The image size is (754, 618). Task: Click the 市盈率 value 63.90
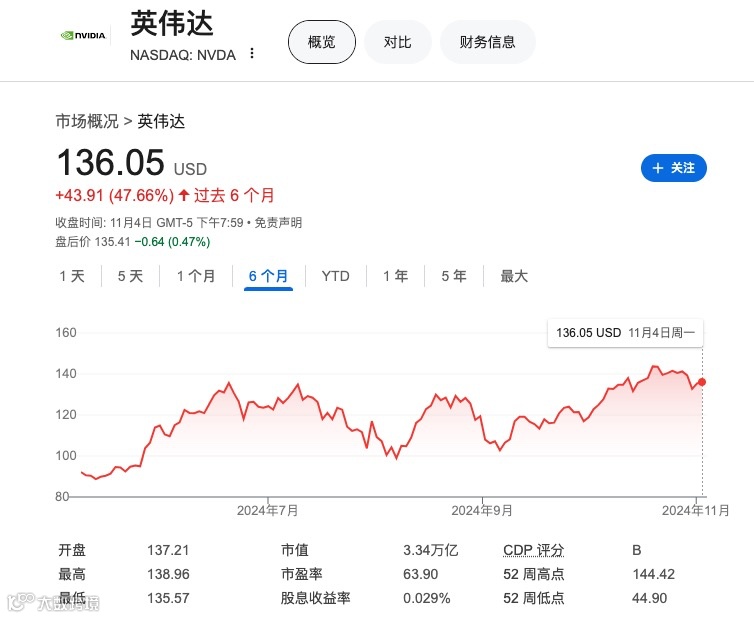[420, 574]
